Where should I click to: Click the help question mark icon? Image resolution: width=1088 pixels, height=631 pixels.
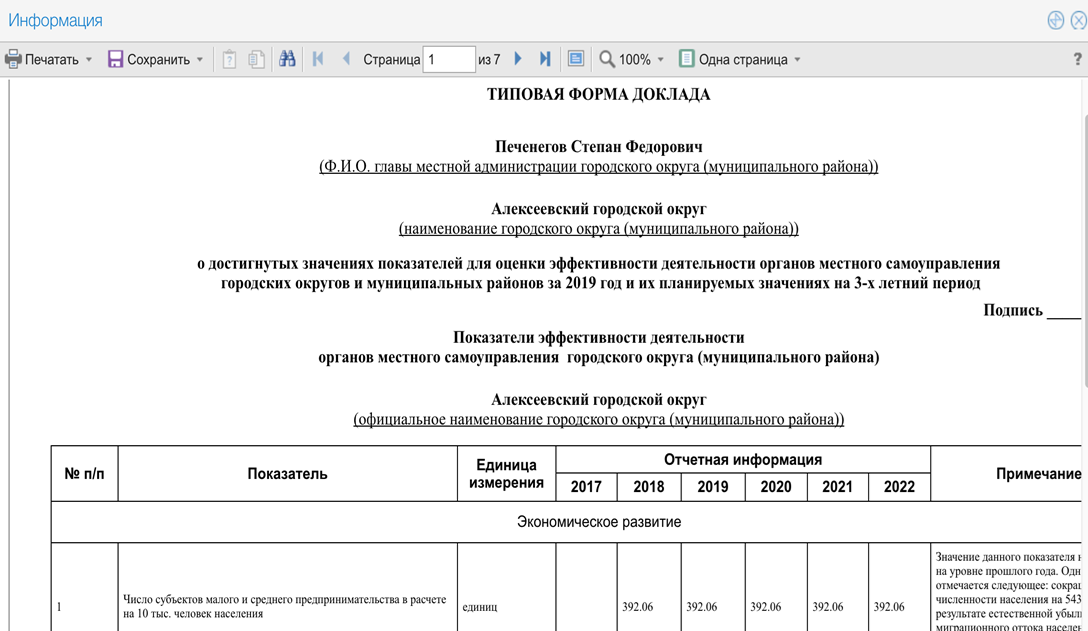point(1077,60)
